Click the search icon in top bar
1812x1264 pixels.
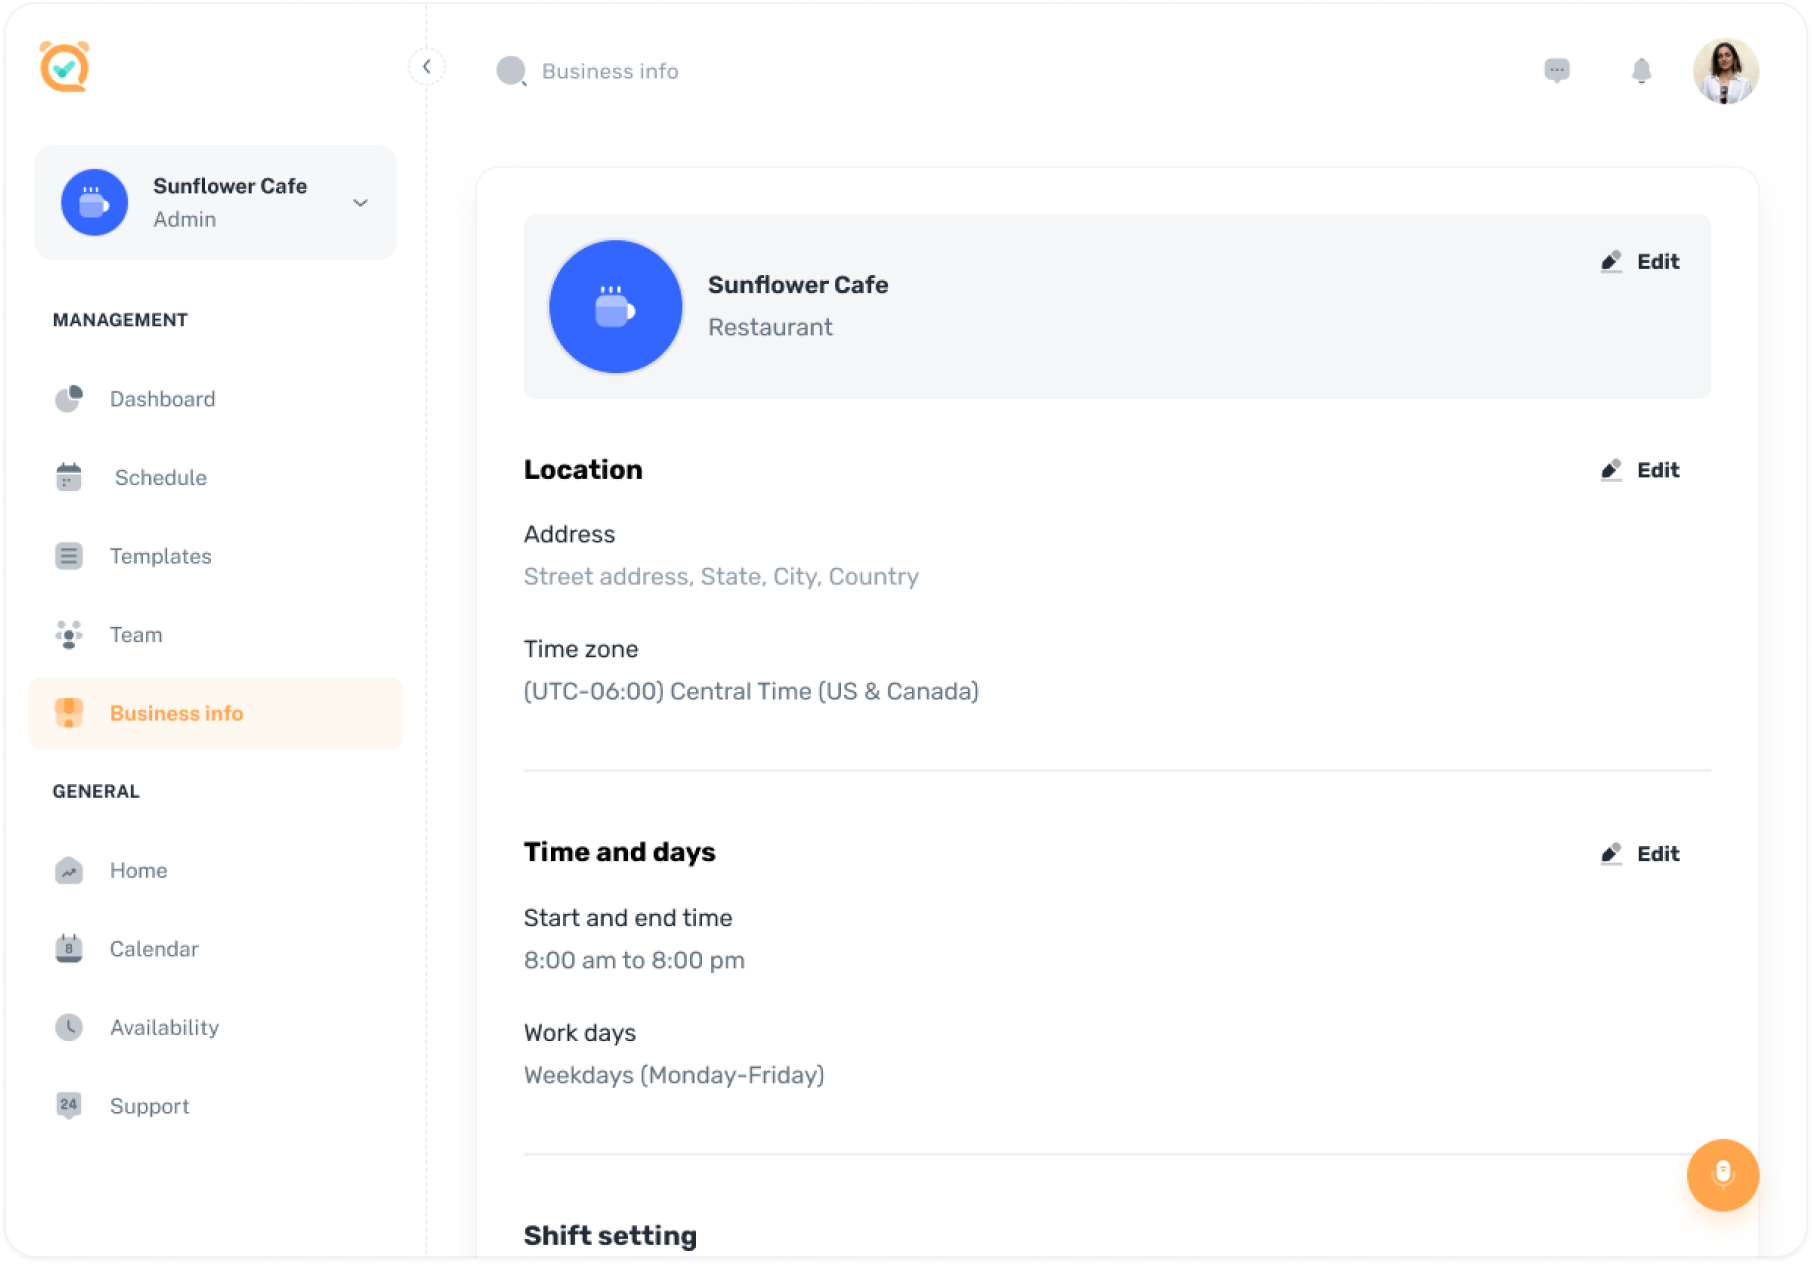coord(511,71)
